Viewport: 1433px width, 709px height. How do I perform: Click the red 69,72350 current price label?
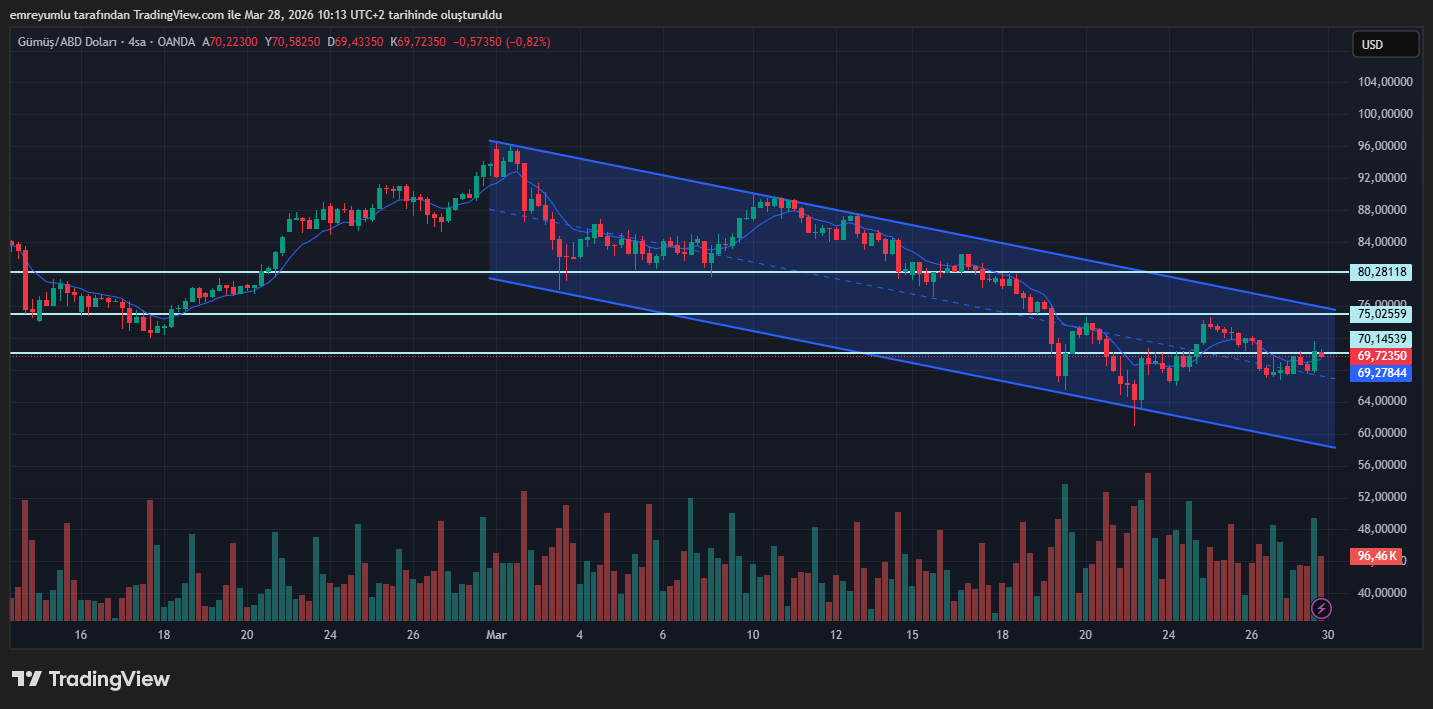click(1382, 356)
